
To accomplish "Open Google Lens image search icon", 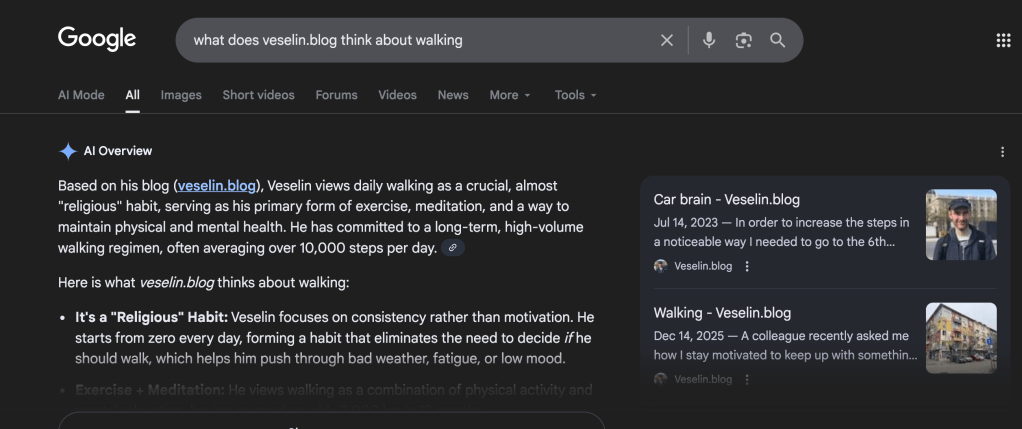I will point(743,40).
